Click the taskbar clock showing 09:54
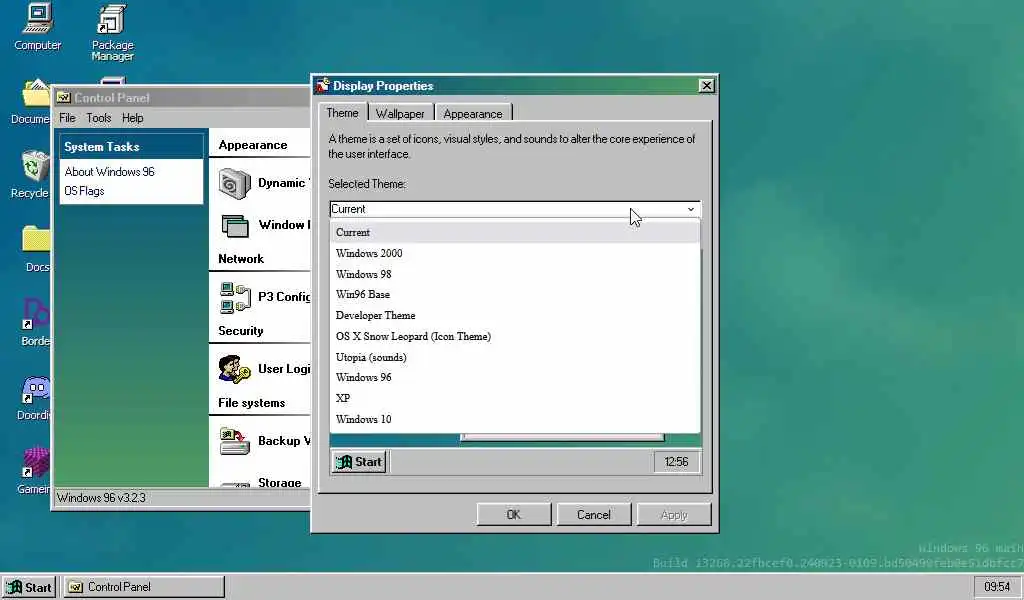The width and height of the screenshot is (1024, 600). [x=997, y=587]
